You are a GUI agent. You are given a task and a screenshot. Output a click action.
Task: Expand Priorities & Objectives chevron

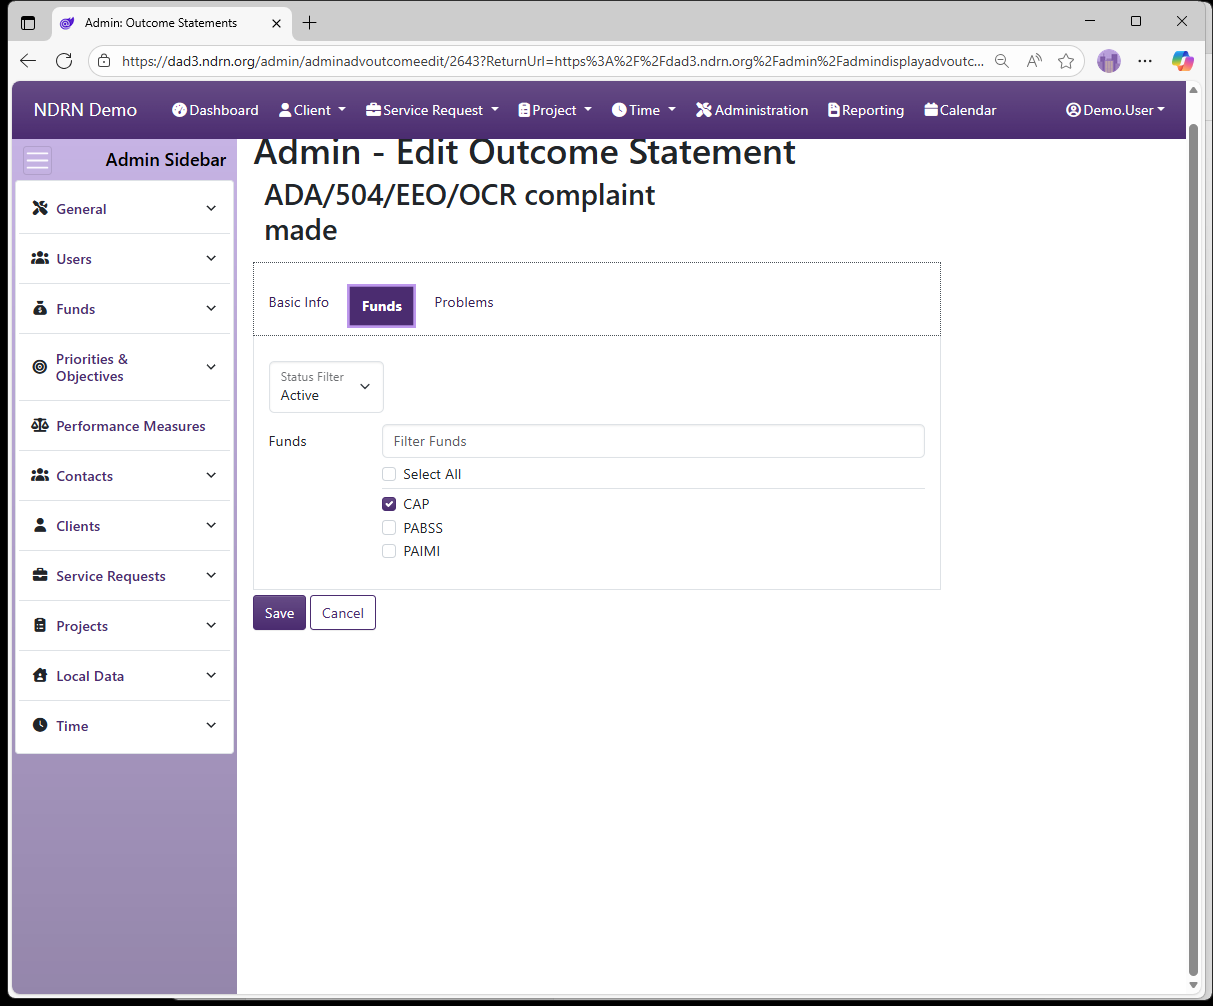pyautogui.click(x=211, y=367)
